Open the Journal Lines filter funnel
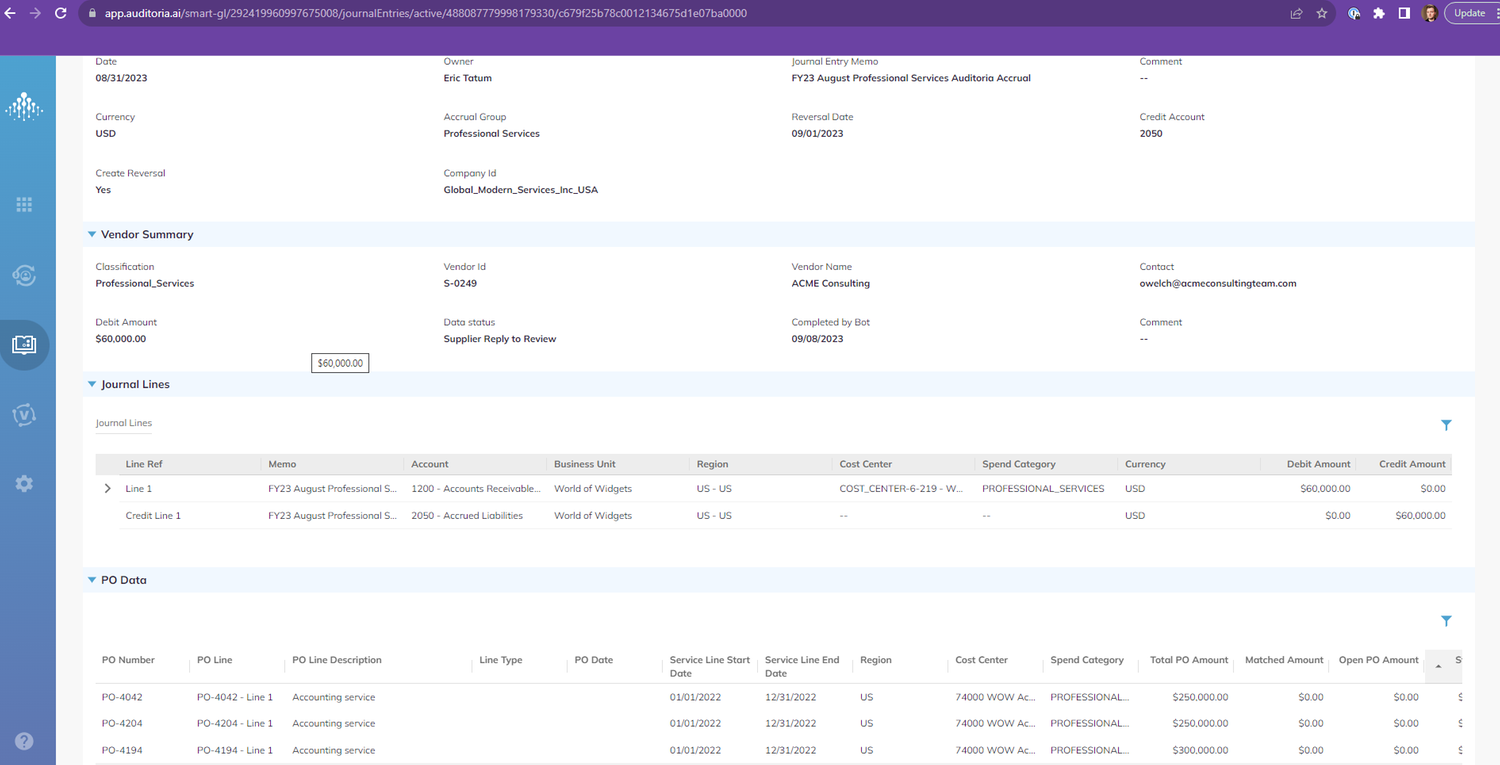1500x765 pixels. coord(1446,424)
